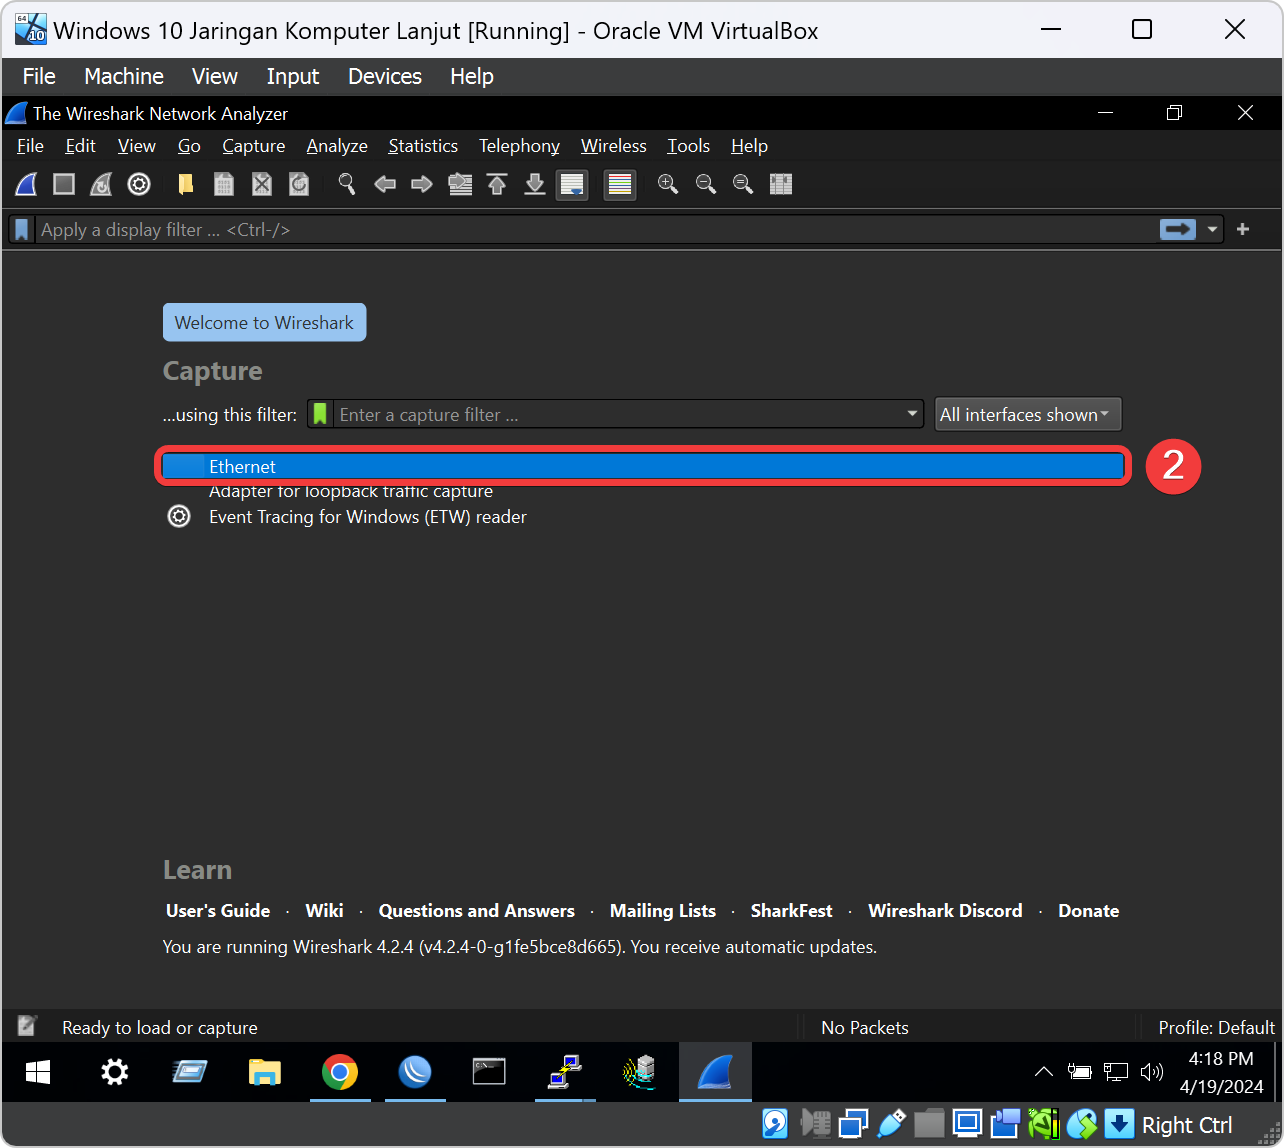
Task: Click Profile: Default in status bar
Action: (1216, 1028)
